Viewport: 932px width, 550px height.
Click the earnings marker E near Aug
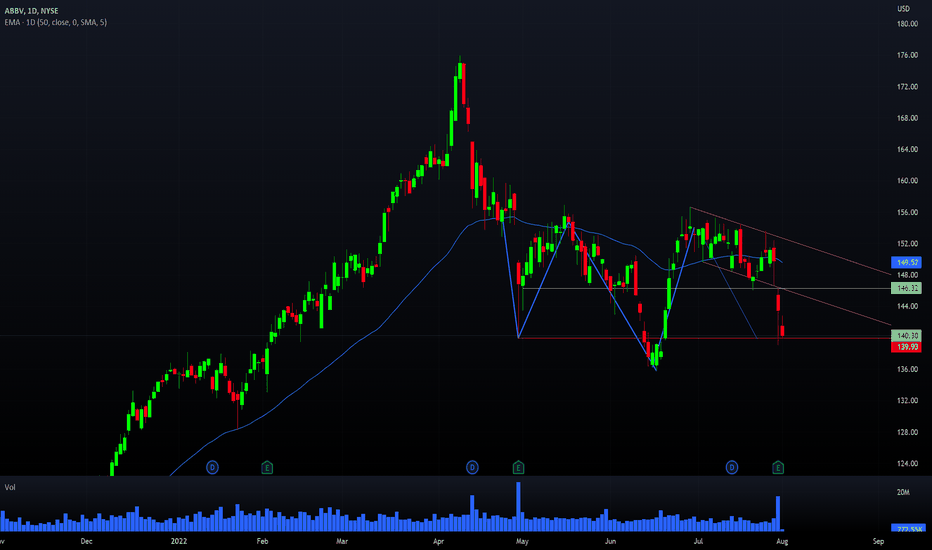pos(778,467)
